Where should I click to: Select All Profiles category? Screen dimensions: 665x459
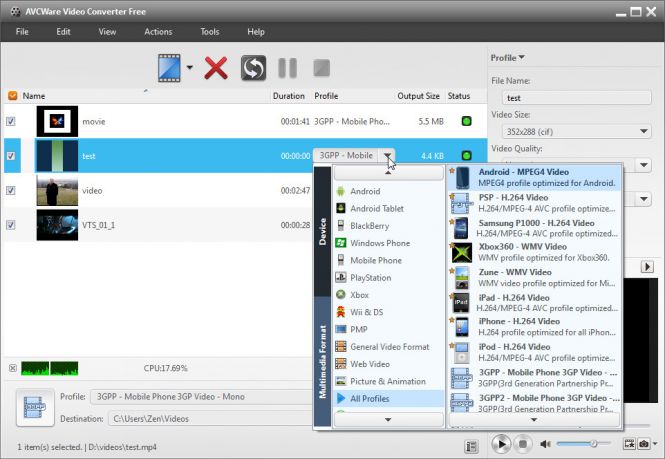pos(369,398)
